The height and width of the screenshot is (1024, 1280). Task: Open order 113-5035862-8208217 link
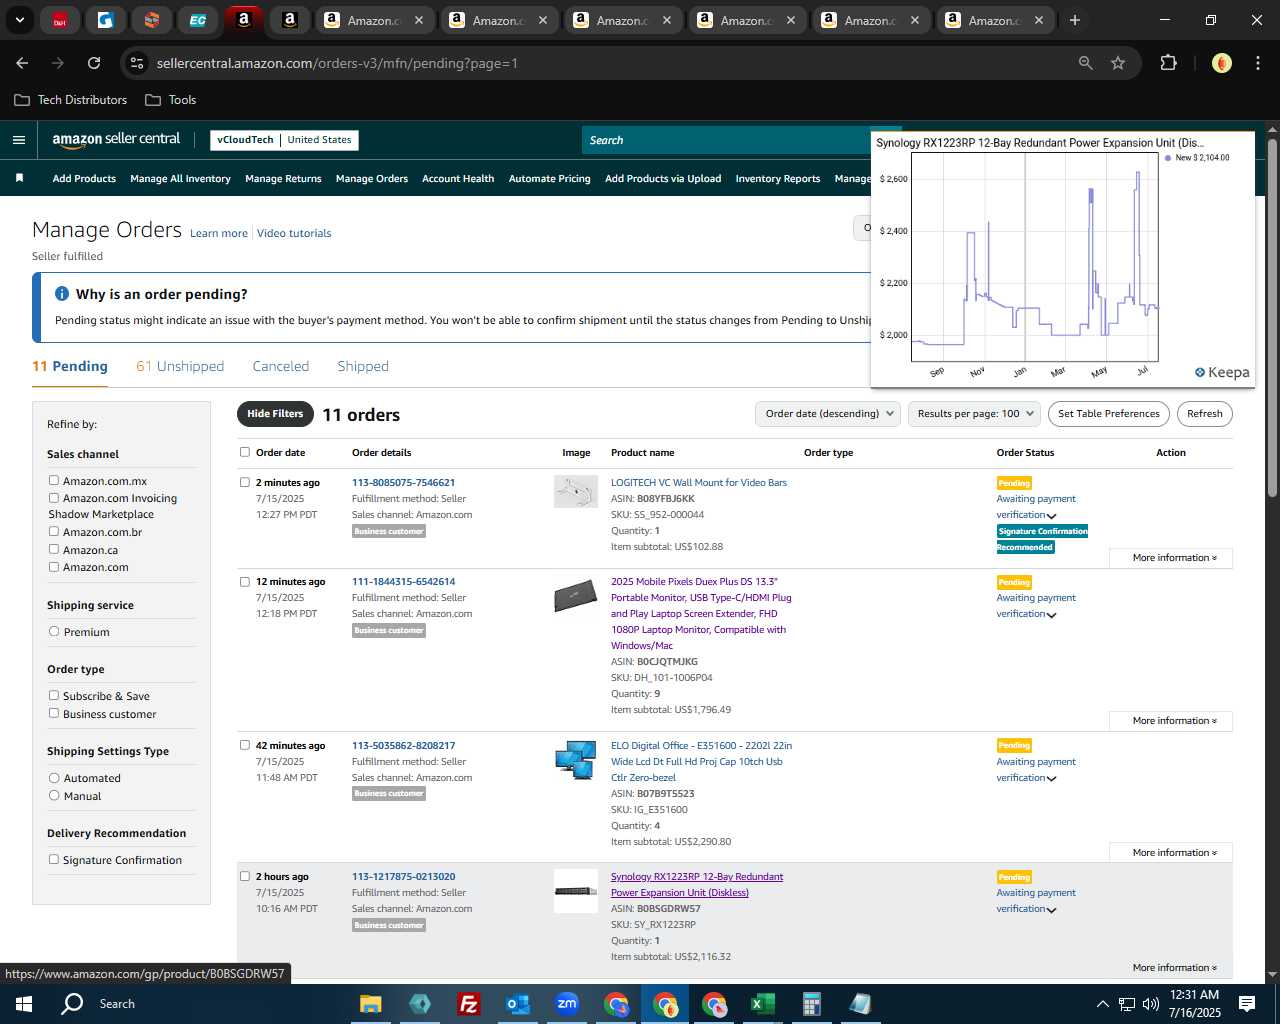coord(403,745)
